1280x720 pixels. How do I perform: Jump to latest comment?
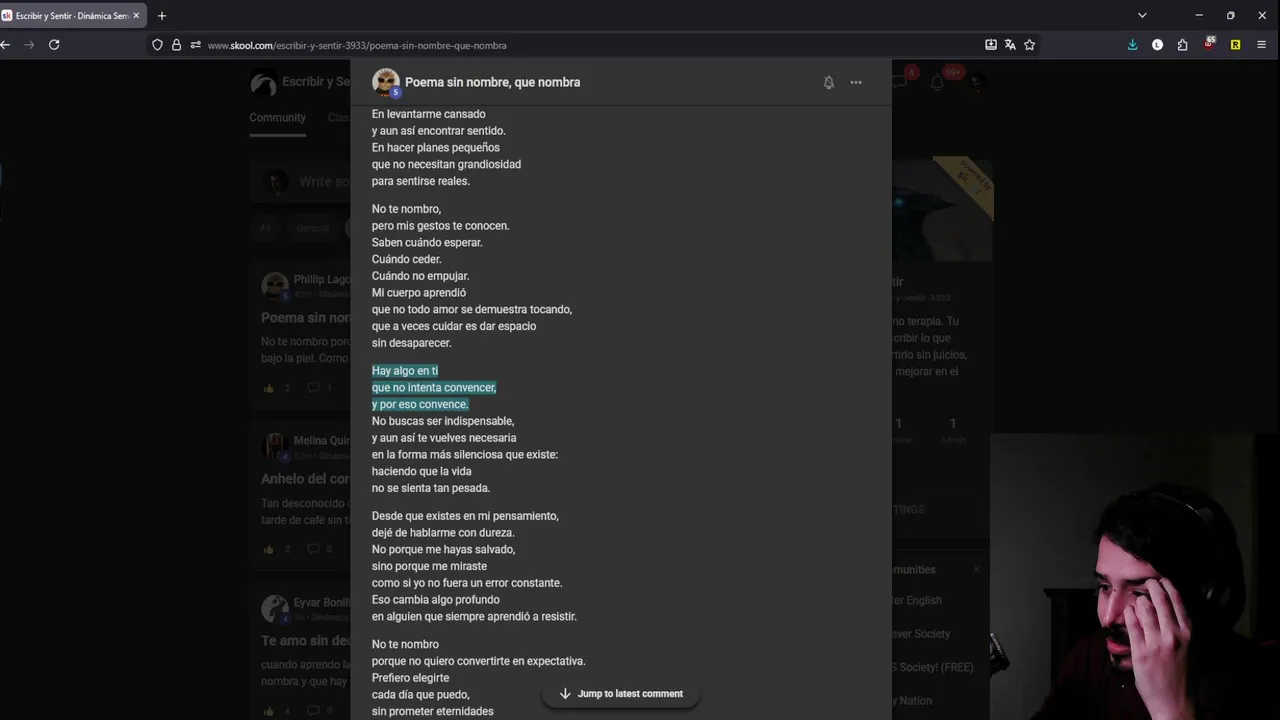point(620,693)
